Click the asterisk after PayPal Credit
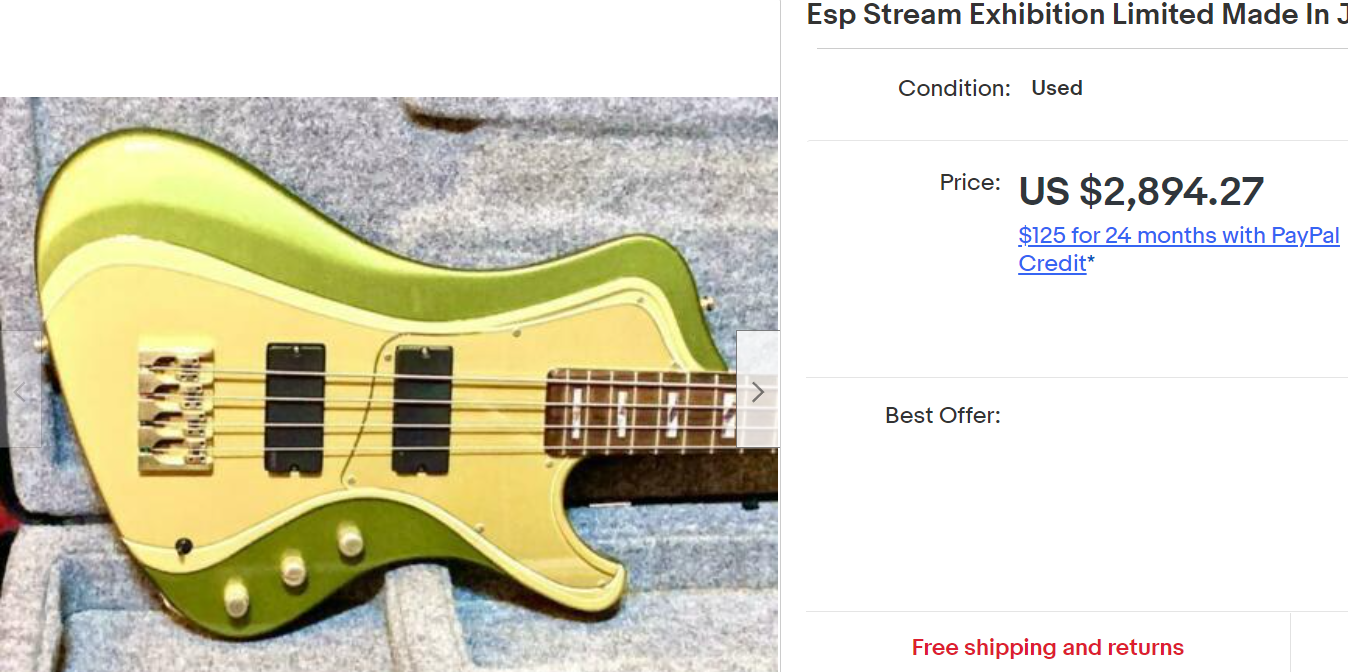Screen dimensions: 1348x672 (1091, 262)
